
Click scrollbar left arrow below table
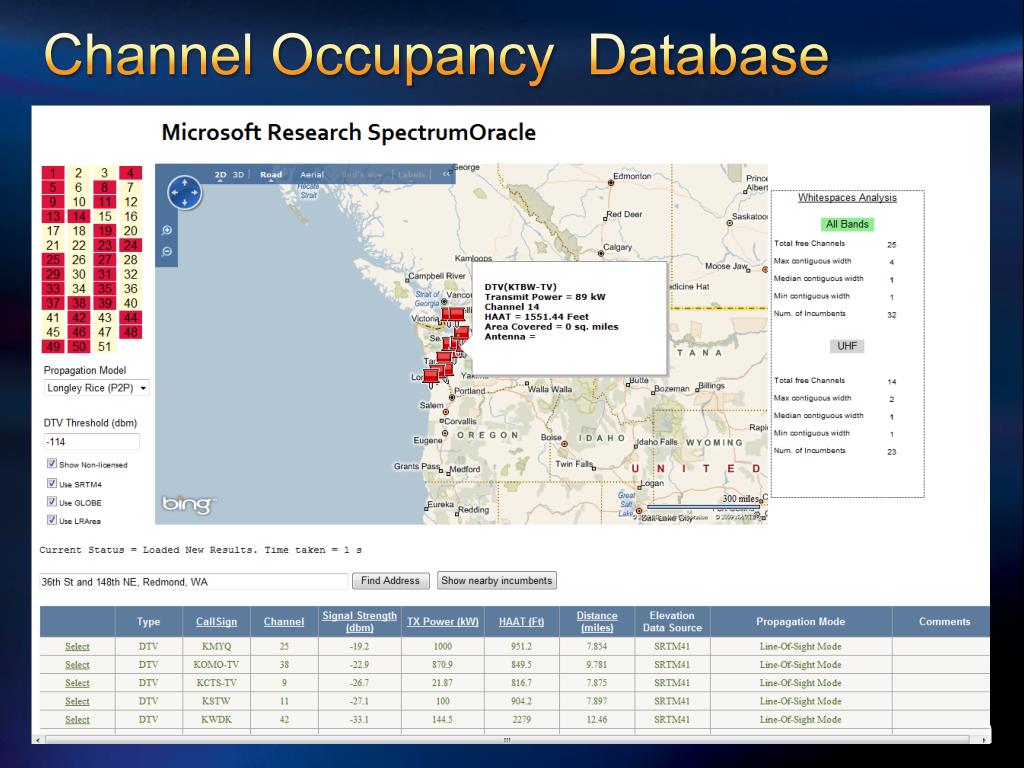[38, 740]
